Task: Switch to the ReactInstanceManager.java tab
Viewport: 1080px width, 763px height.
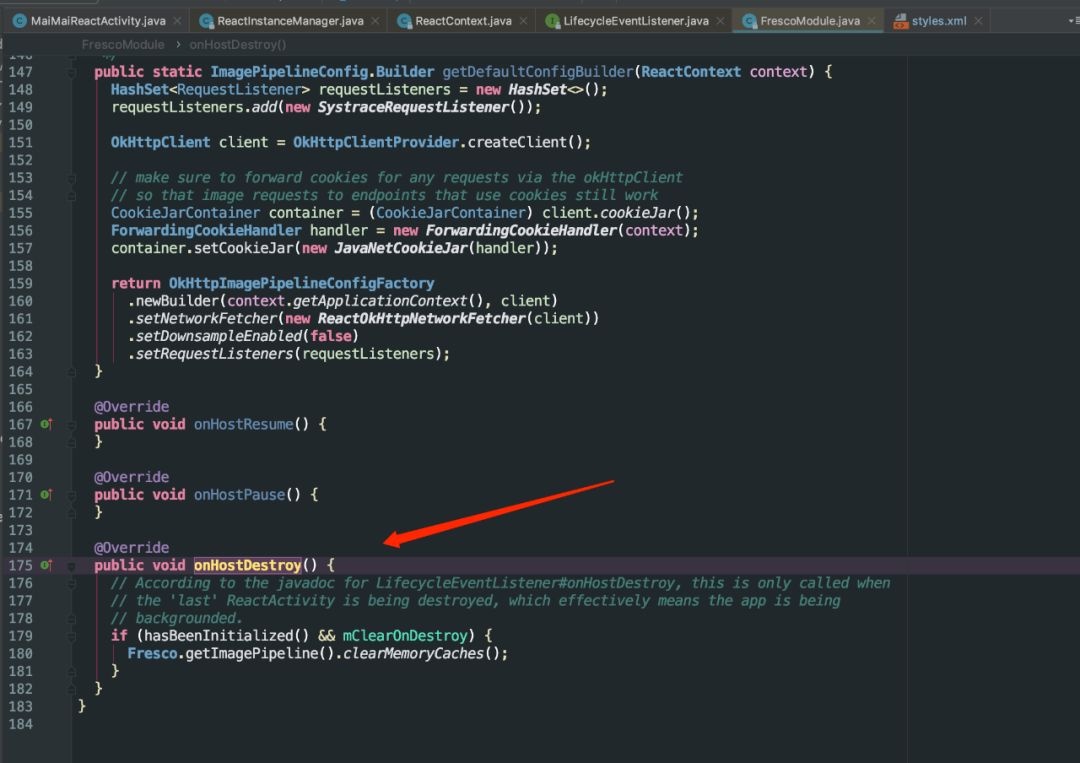Action: point(290,21)
